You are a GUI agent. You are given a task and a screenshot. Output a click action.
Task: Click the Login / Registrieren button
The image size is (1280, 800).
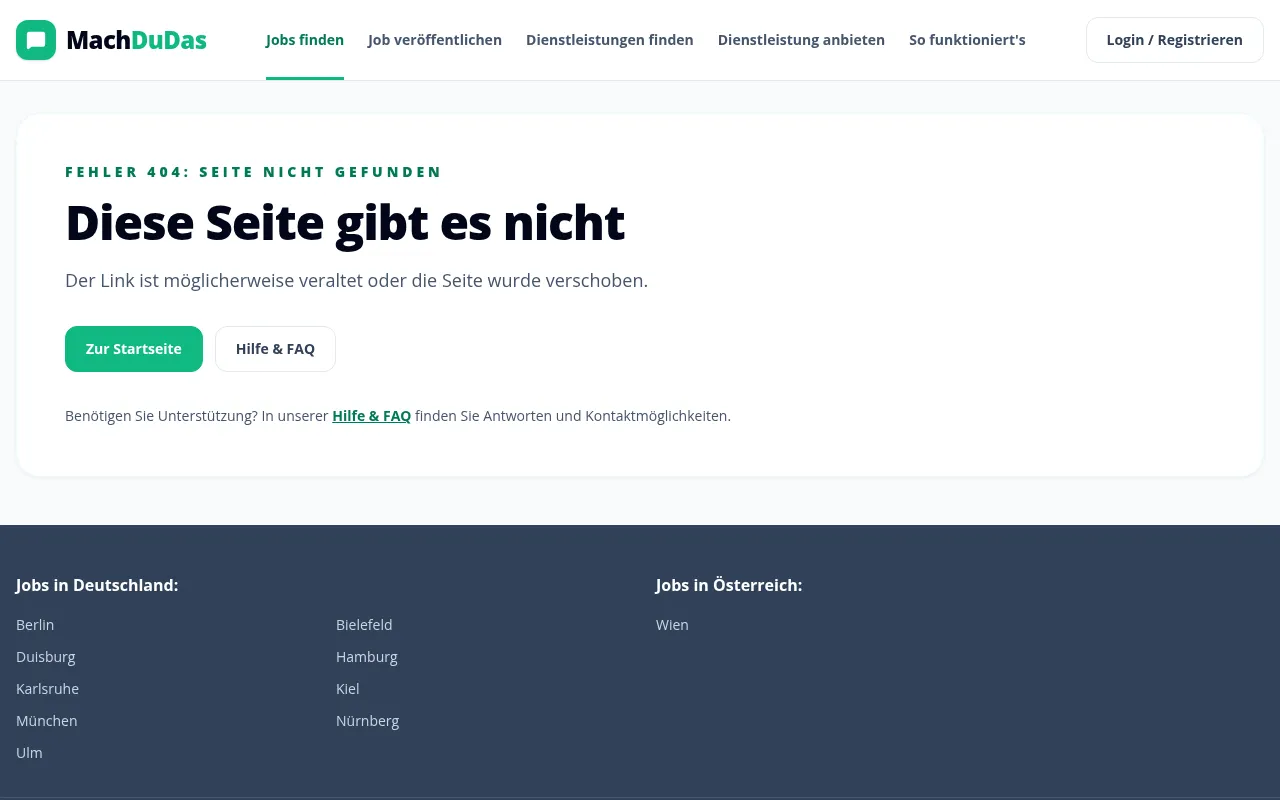(x=1175, y=40)
